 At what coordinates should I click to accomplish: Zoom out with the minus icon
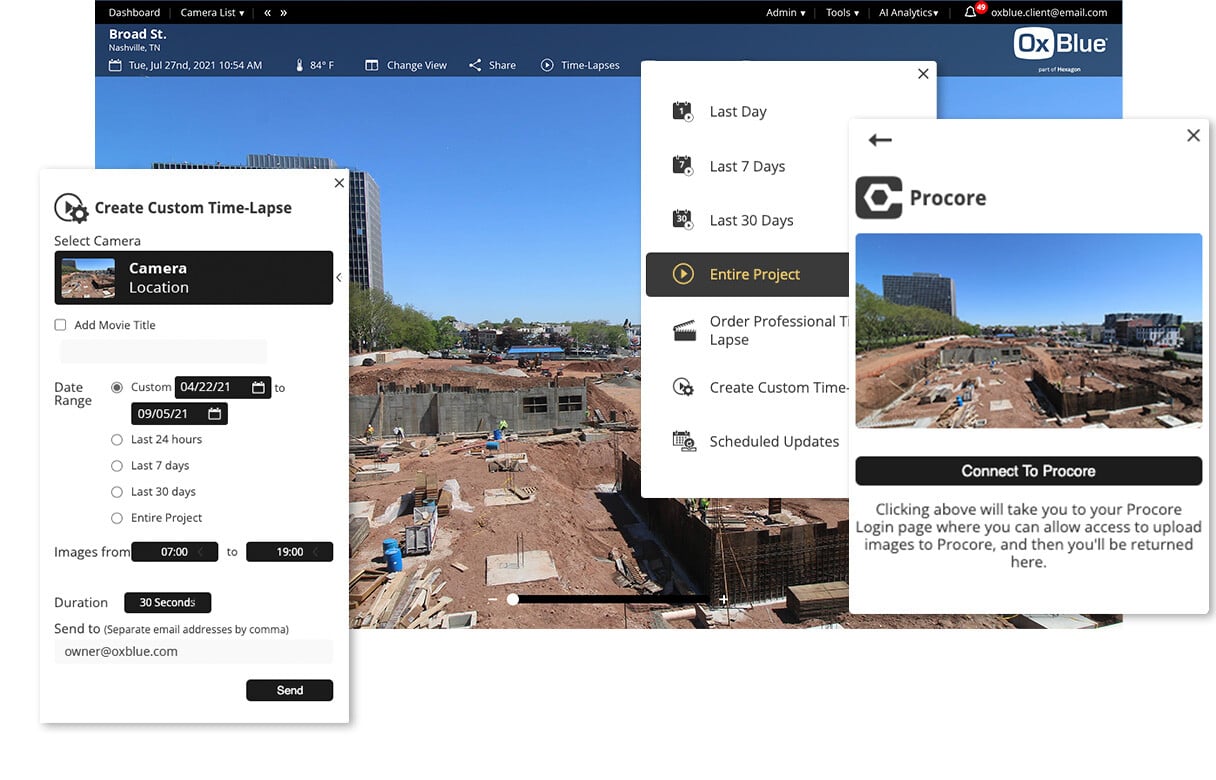coord(492,599)
